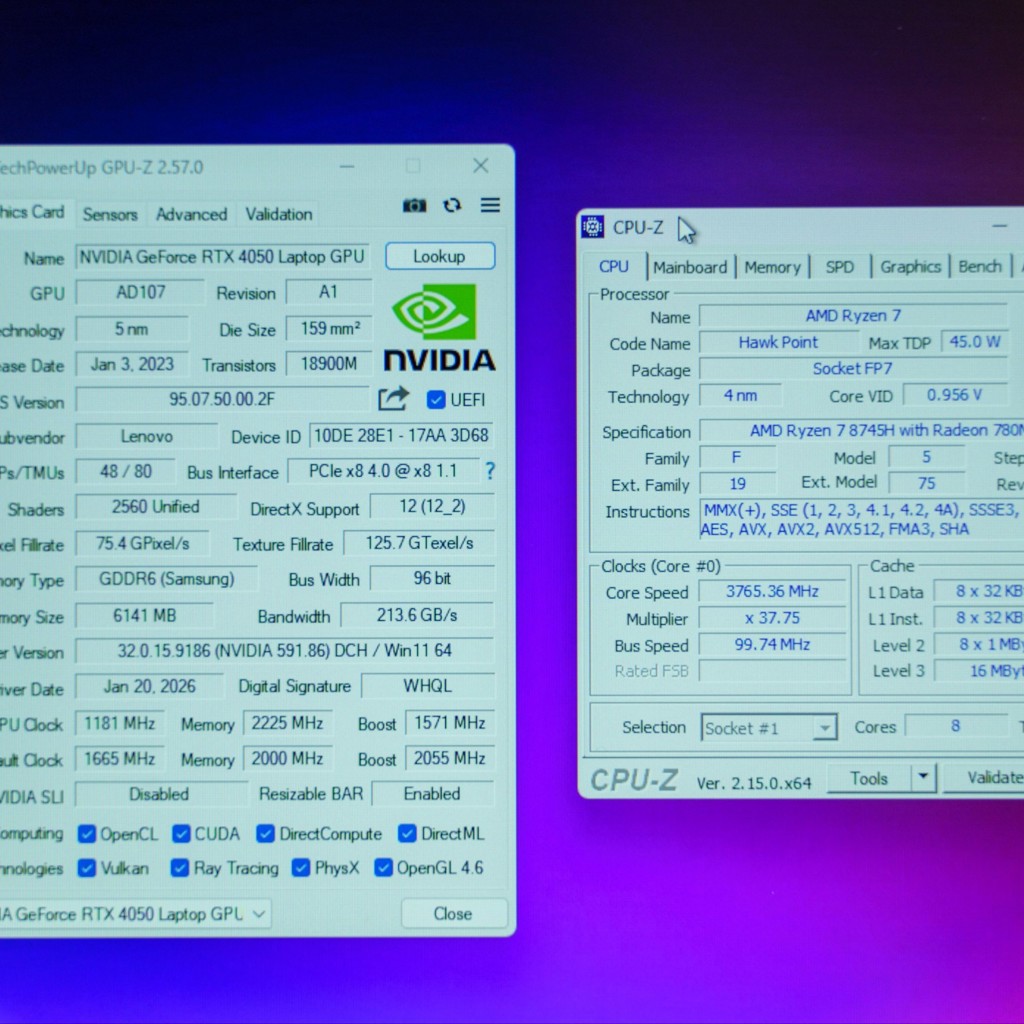Image resolution: width=1024 pixels, height=1024 pixels.
Task: Take a GPU-Z screenshot with camera icon
Action: click(x=414, y=206)
